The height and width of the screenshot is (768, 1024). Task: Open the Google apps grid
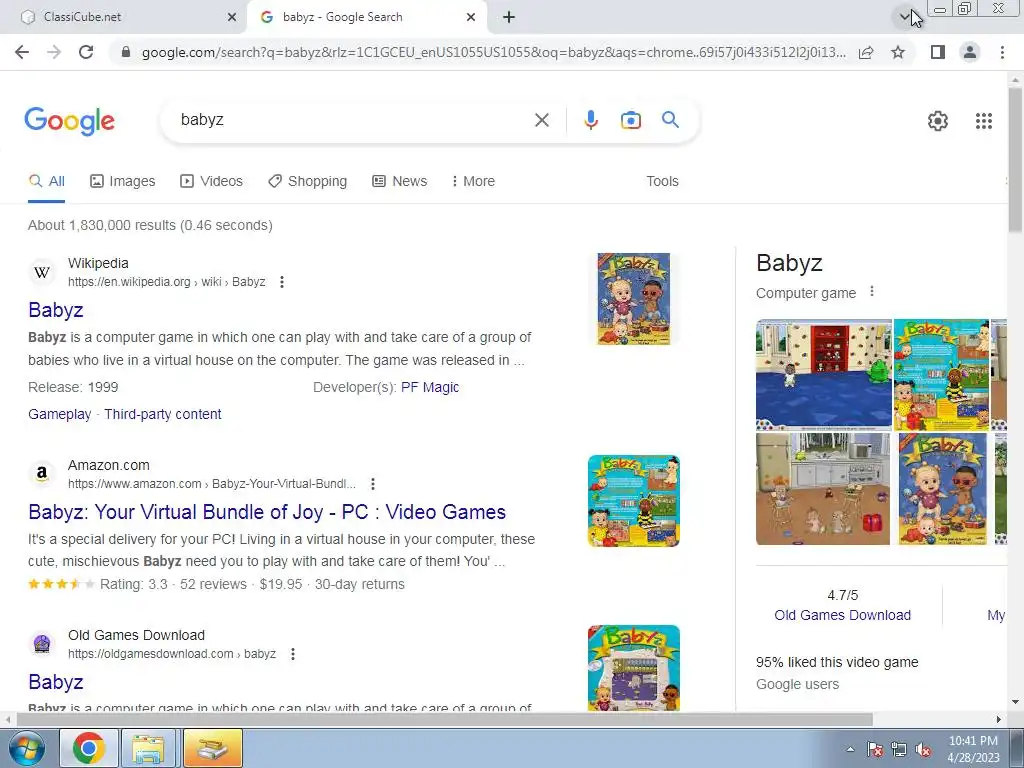point(984,121)
